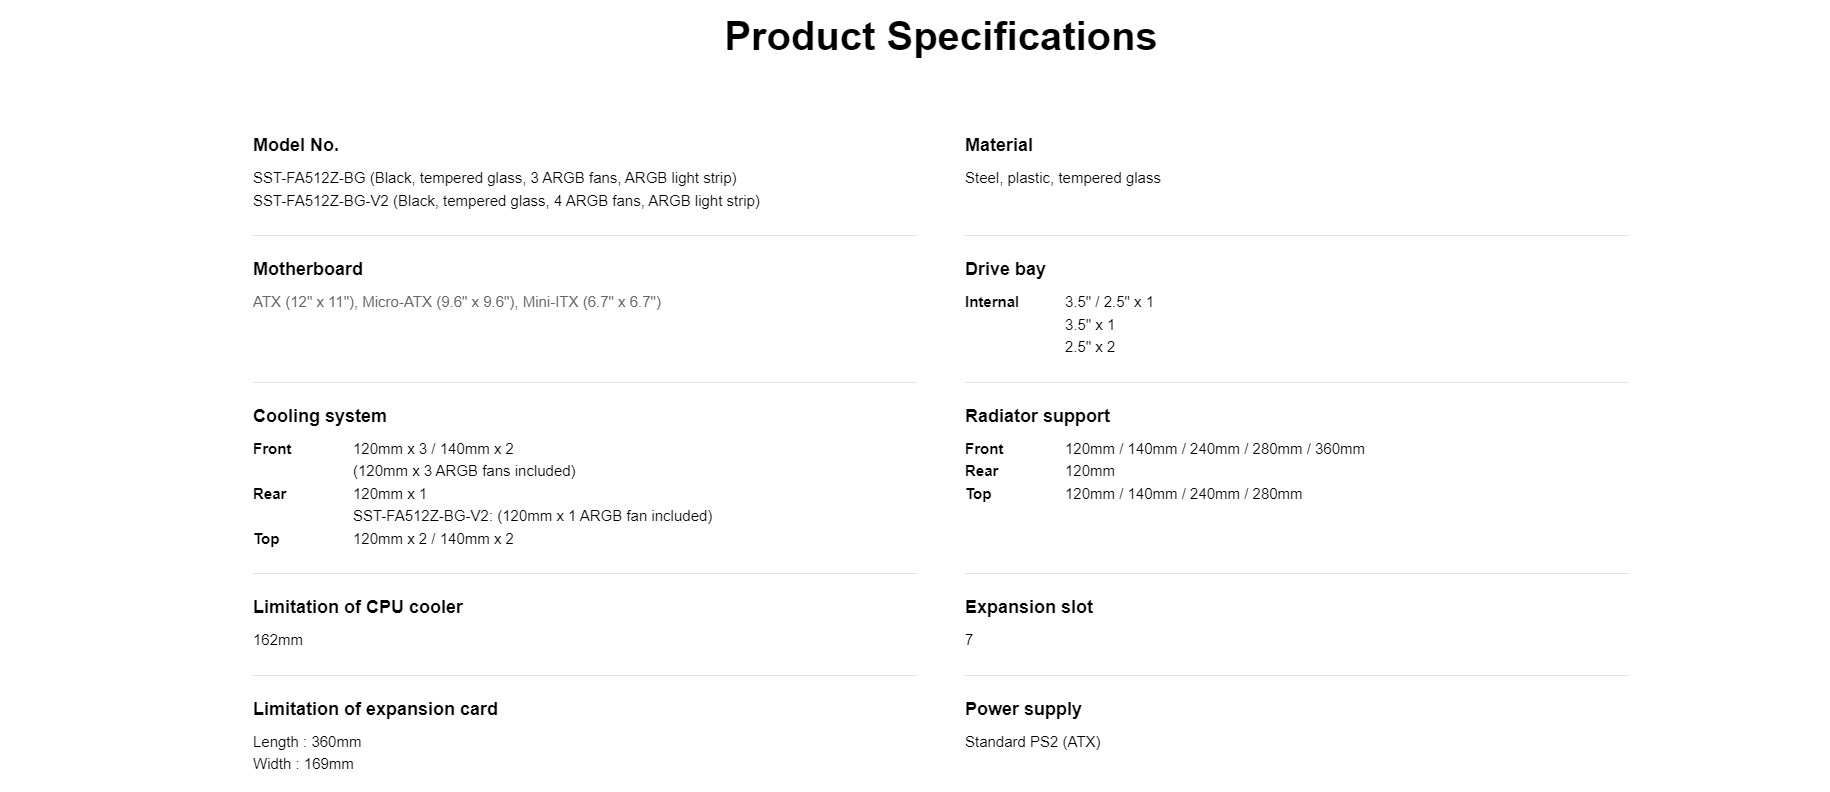The height and width of the screenshot is (792, 1830).
Task: Click the Steel, plastic, tempered glass text
Action: pos(1062,178)
